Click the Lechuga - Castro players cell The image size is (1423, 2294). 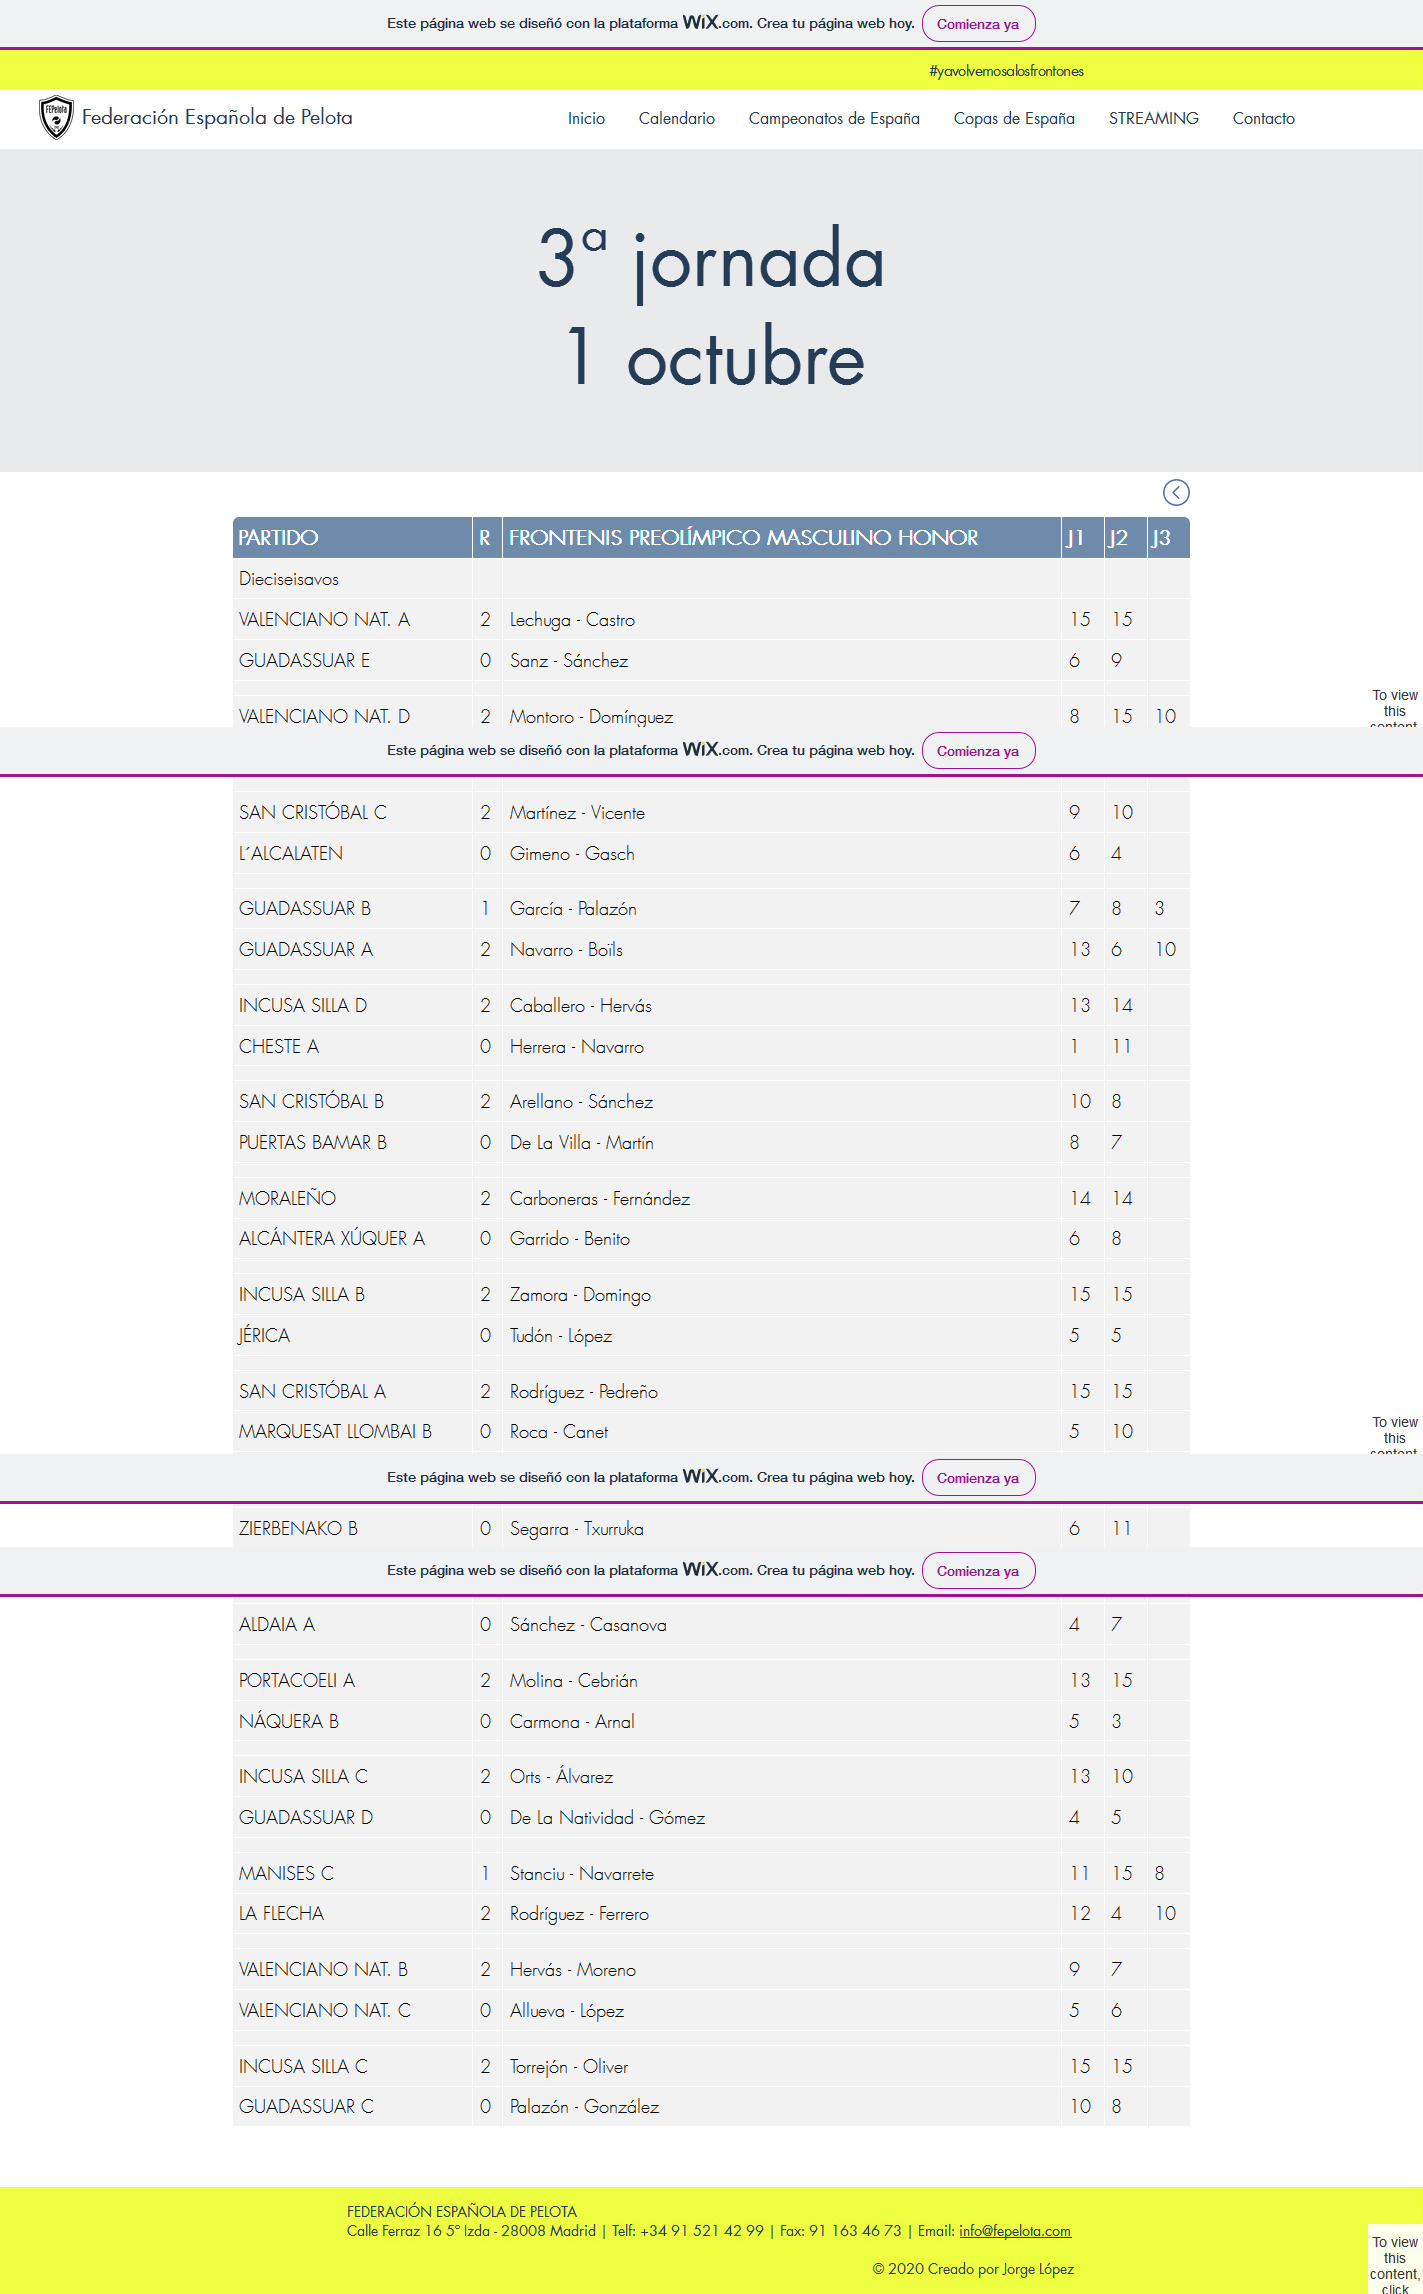(x=572, y=620)
